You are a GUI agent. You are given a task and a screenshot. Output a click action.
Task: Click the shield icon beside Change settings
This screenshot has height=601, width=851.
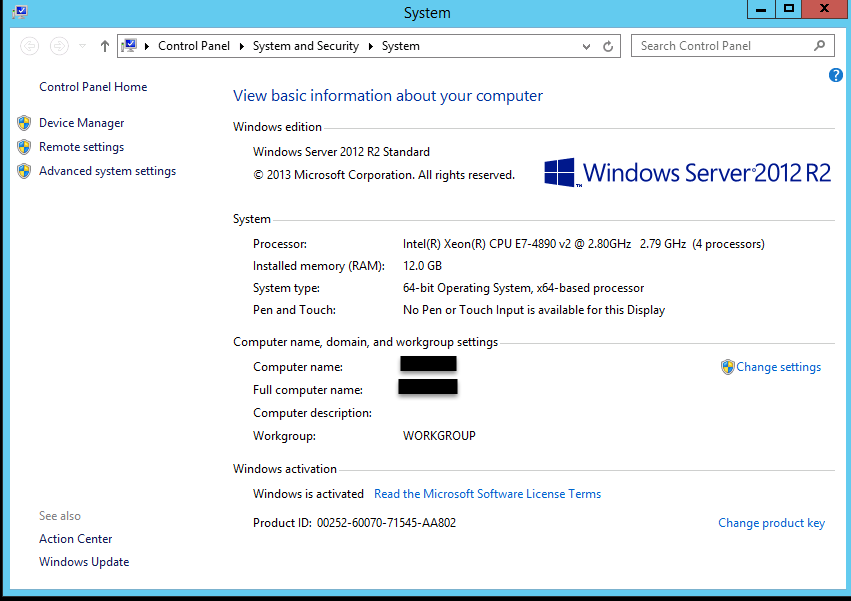point(728,367)
